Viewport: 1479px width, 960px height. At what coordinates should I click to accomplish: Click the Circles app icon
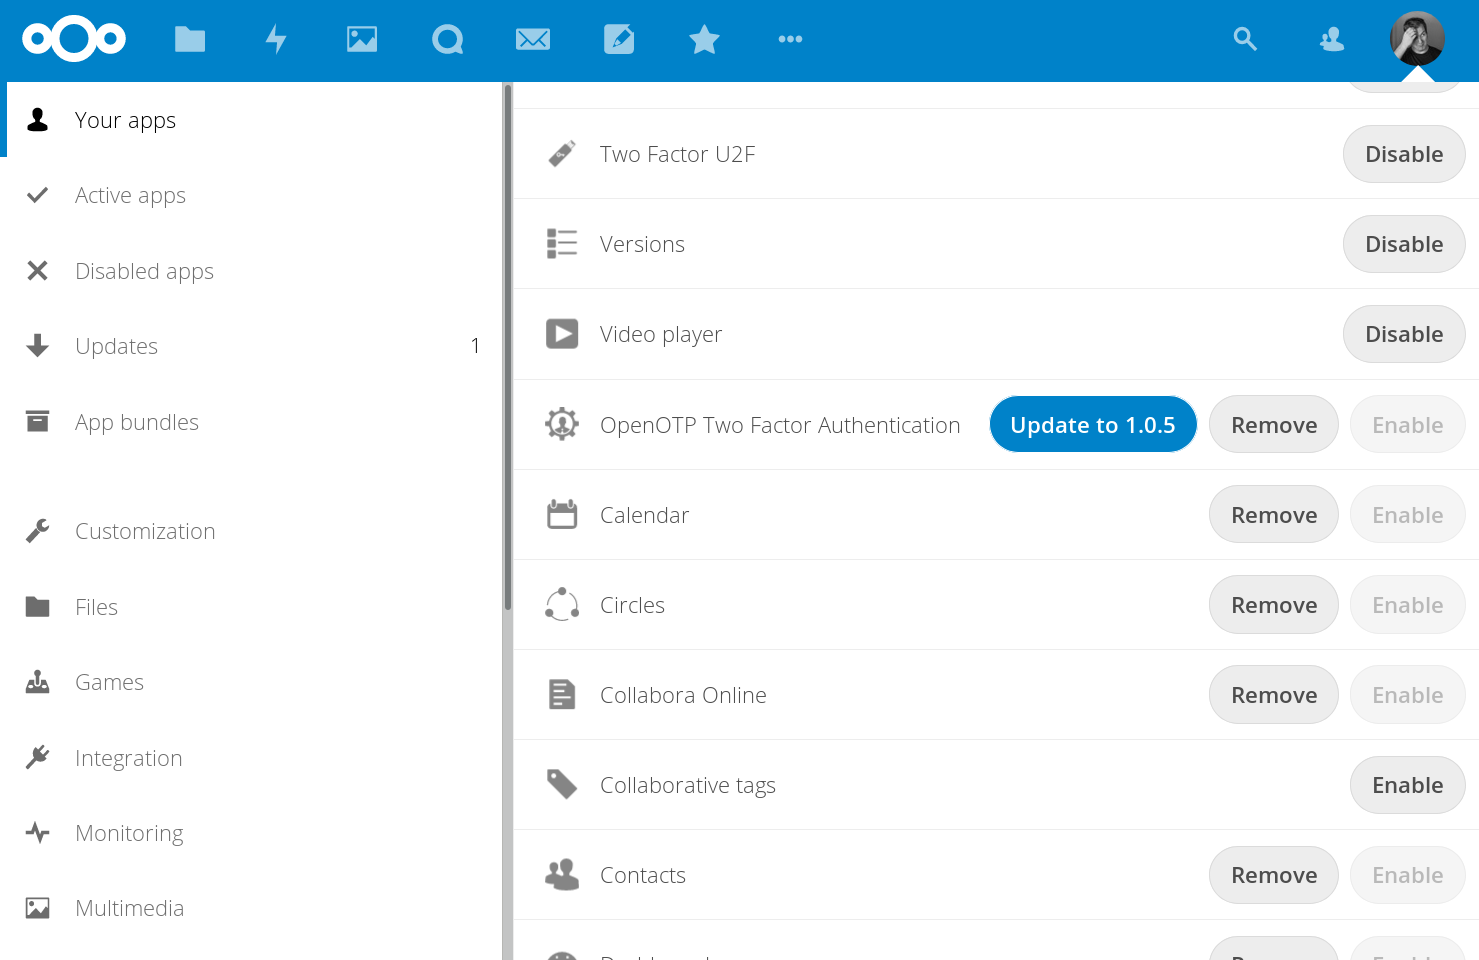[x=562, y=604]
